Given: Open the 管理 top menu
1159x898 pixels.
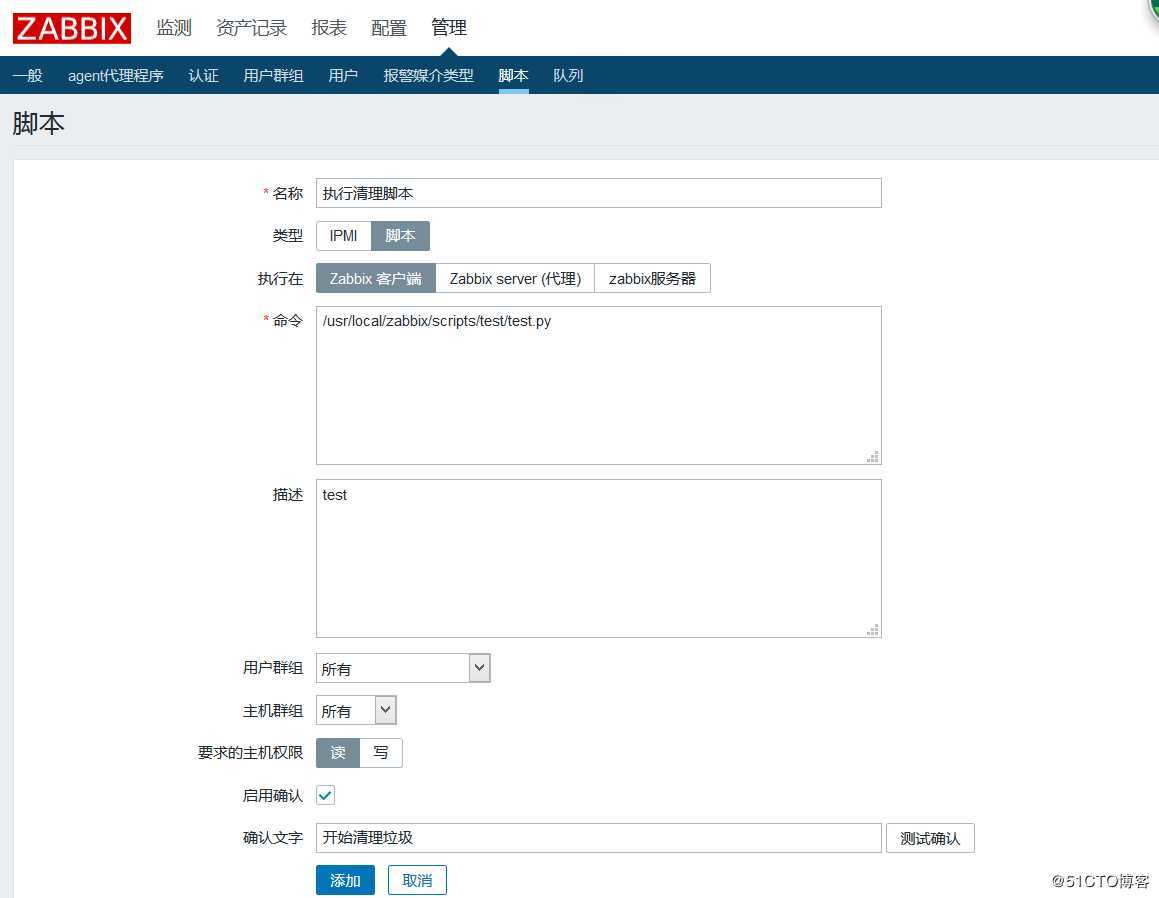Looking at the screenshot, I should tap(449, 28).
